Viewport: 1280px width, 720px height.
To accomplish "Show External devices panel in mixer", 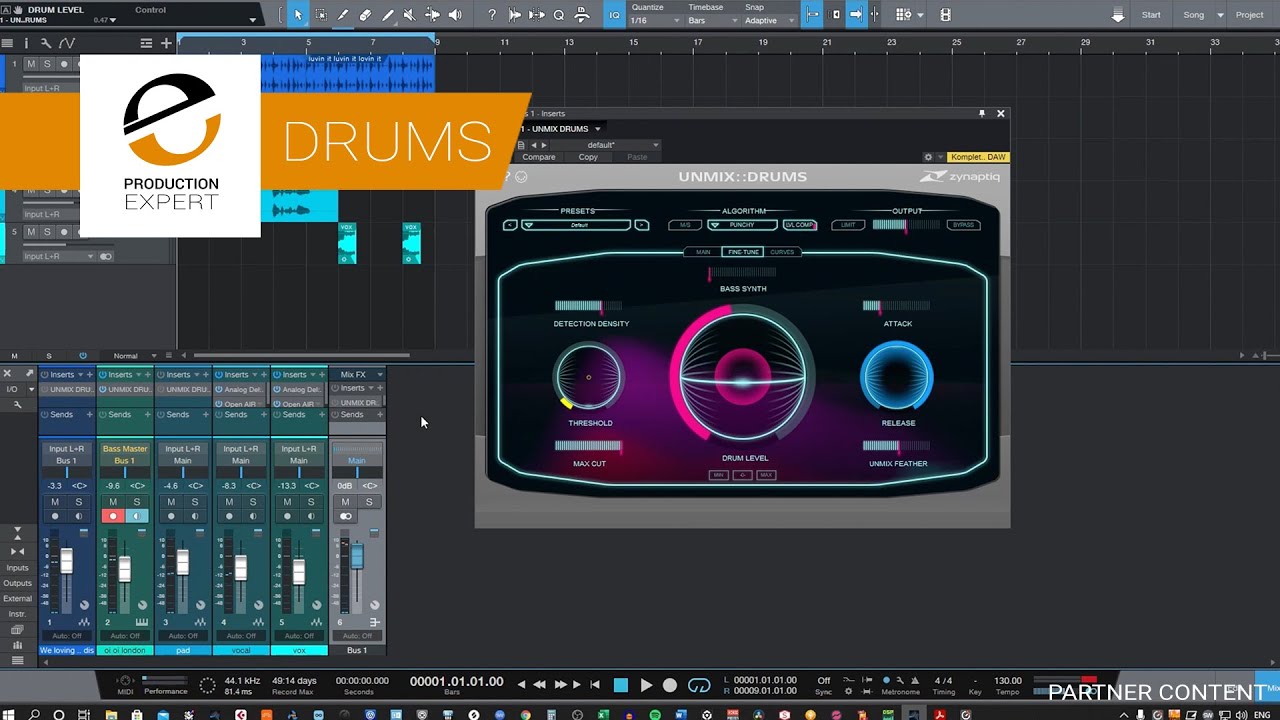I will coord(17,599).
